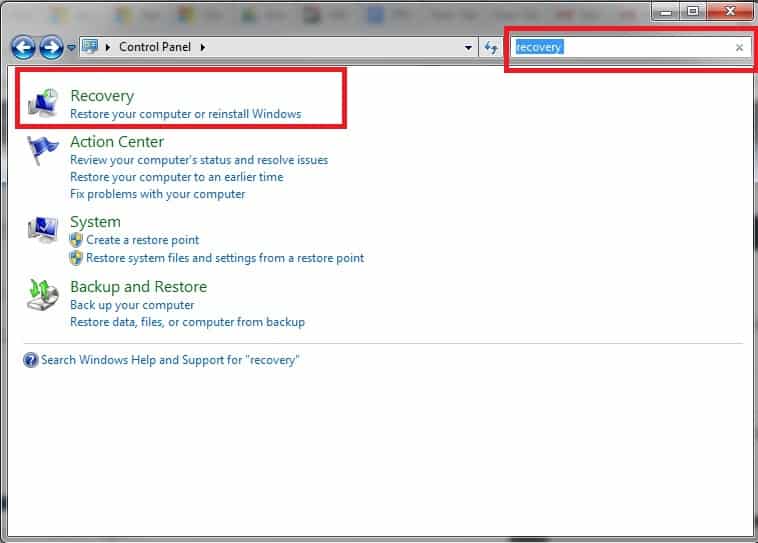Image resolution: width=758 pixels, height=543 pixels.
Task: Open Back up your computer
Action: (132, 305)
